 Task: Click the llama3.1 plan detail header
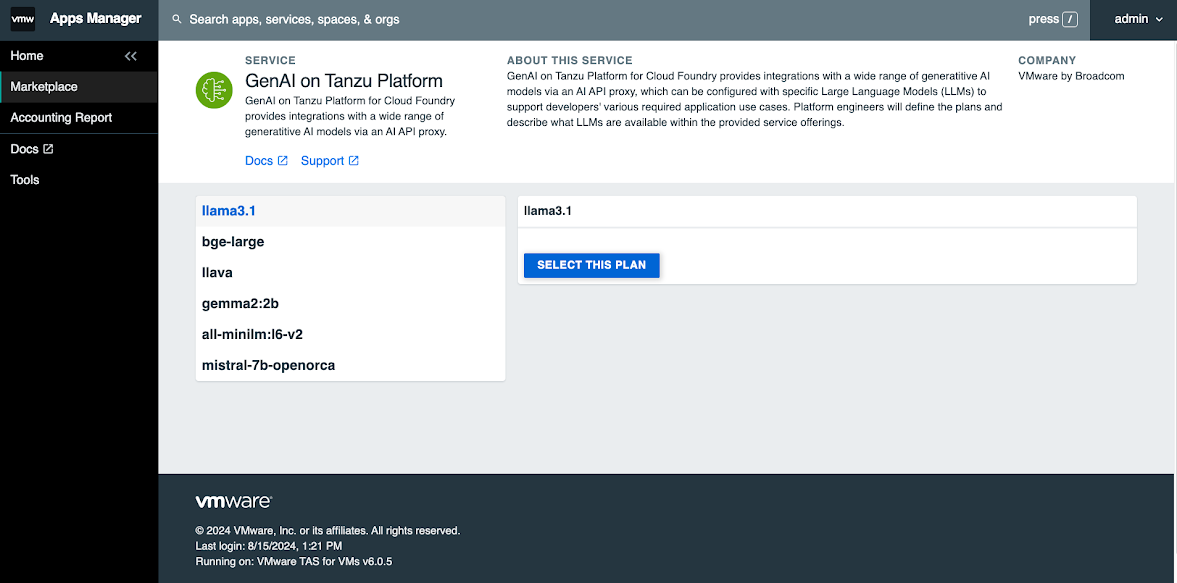coord(827,212)
